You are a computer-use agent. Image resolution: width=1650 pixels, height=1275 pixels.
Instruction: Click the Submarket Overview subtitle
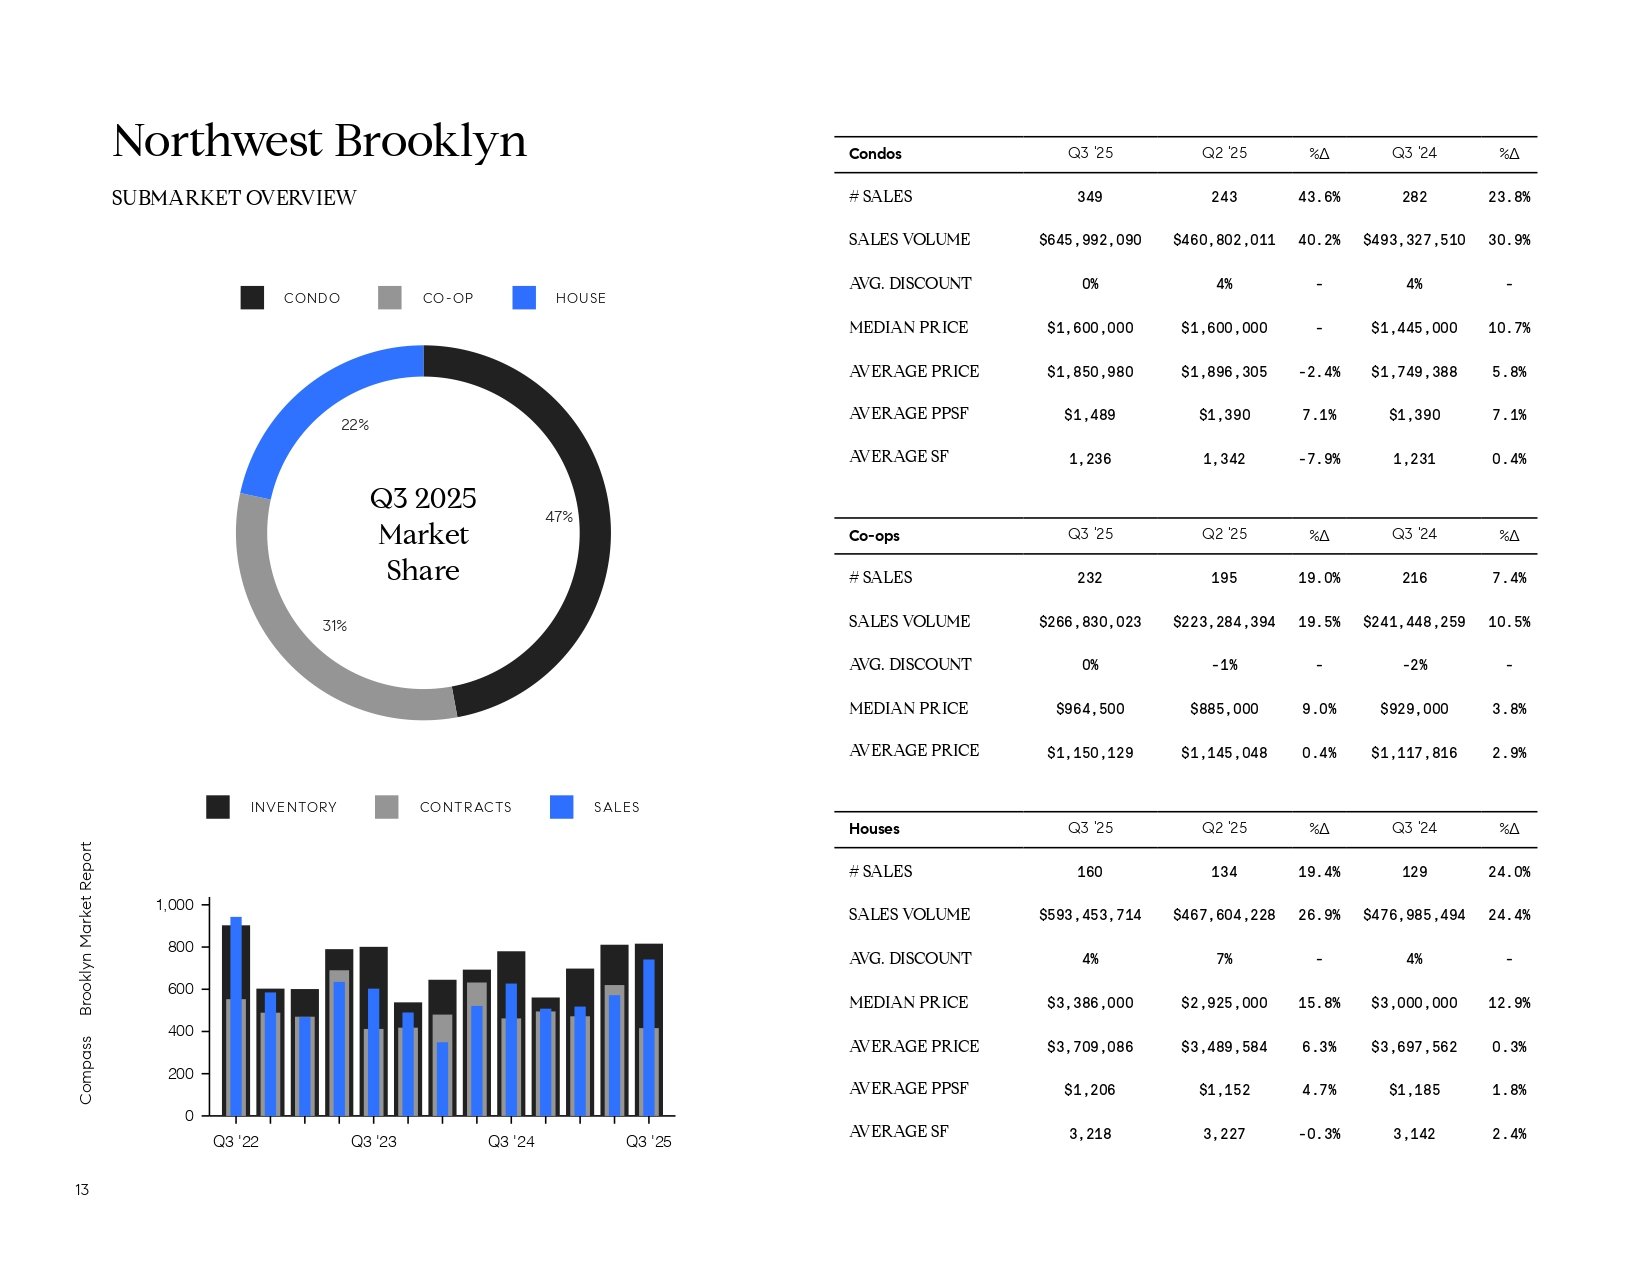point(234,198)
